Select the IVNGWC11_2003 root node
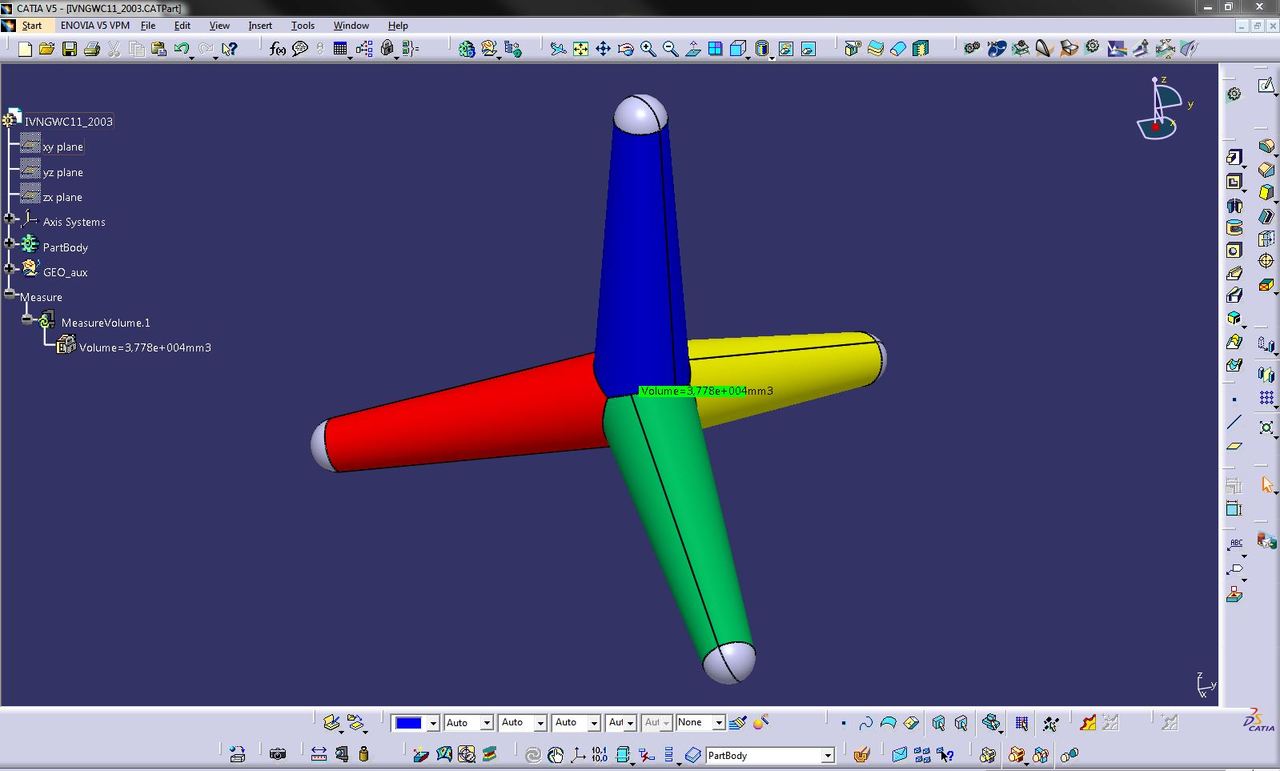1280x771 pixels. coord(68,121)
